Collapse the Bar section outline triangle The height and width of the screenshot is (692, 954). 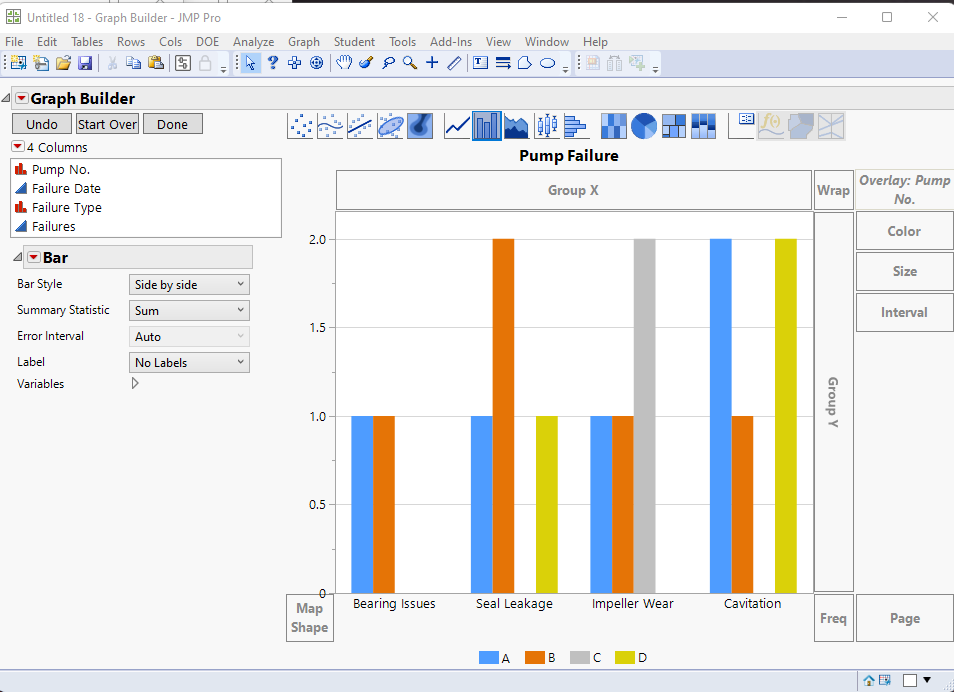(17, 257)
